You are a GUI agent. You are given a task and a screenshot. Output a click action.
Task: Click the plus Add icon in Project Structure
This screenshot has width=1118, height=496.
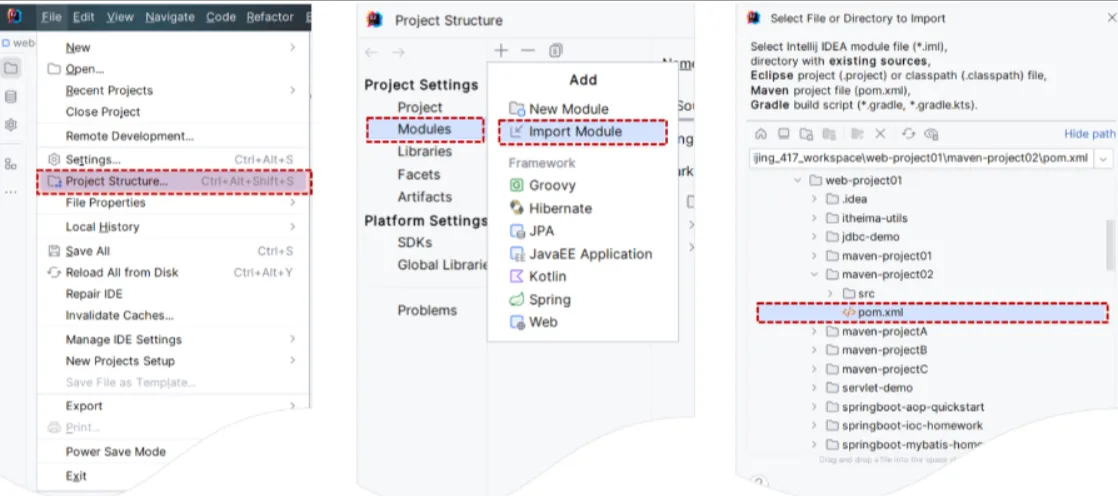(x=502, y=51)
